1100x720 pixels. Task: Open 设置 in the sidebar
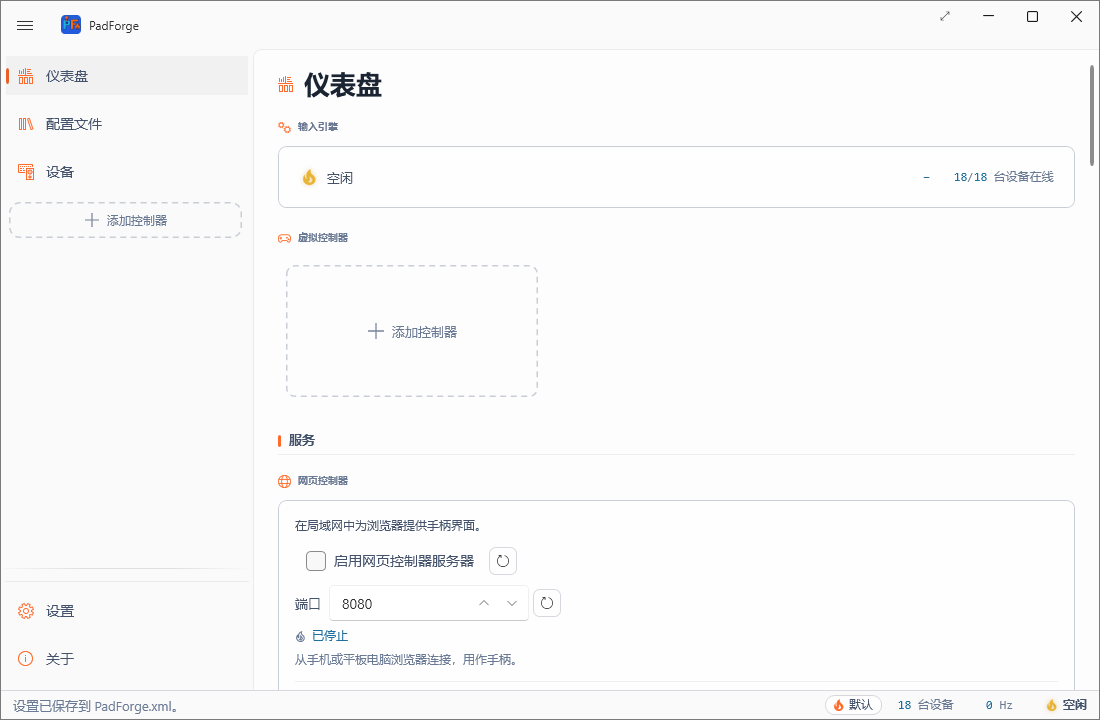[x=127, y=611]
